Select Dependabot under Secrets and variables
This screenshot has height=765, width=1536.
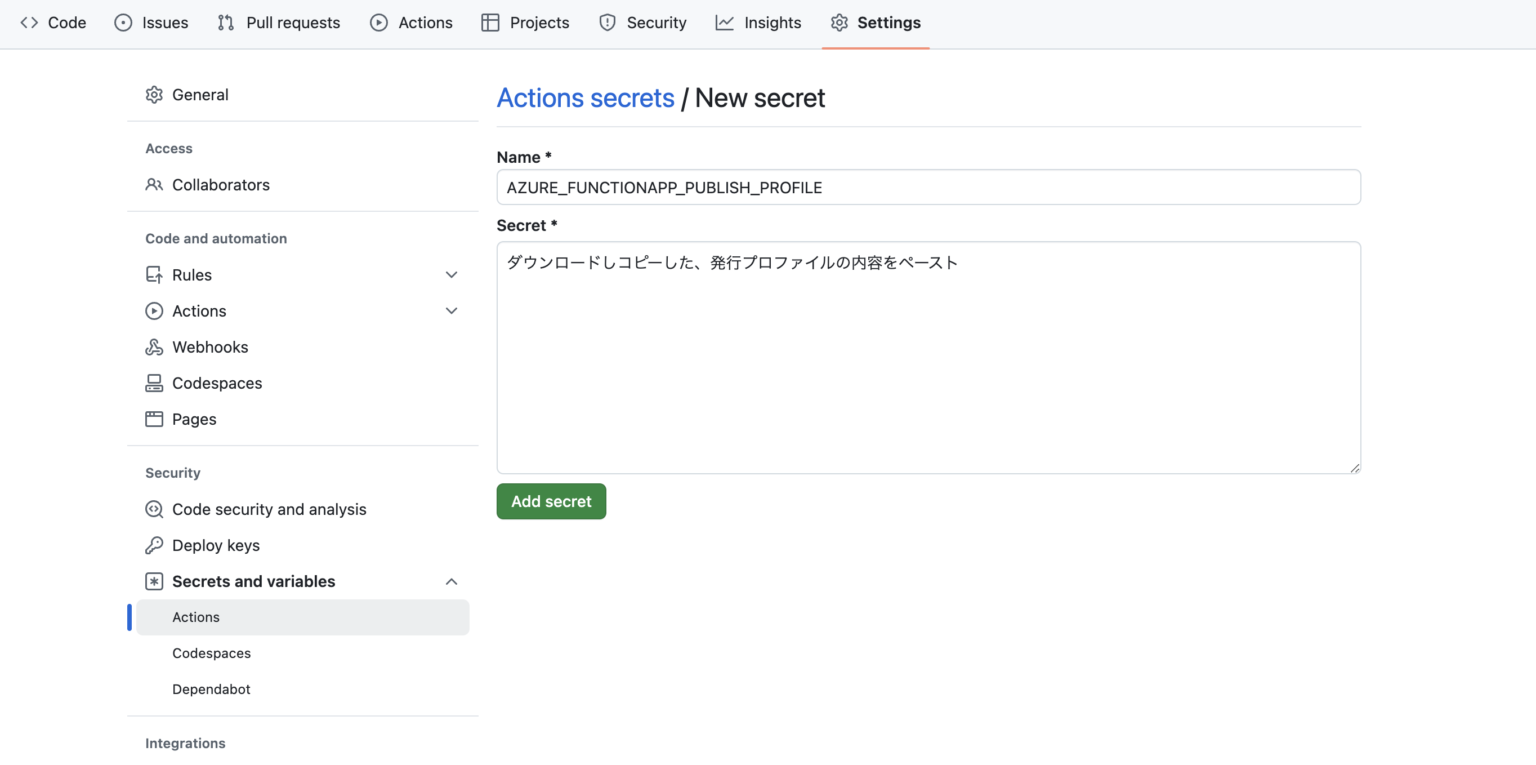click(x=211, y=689)
